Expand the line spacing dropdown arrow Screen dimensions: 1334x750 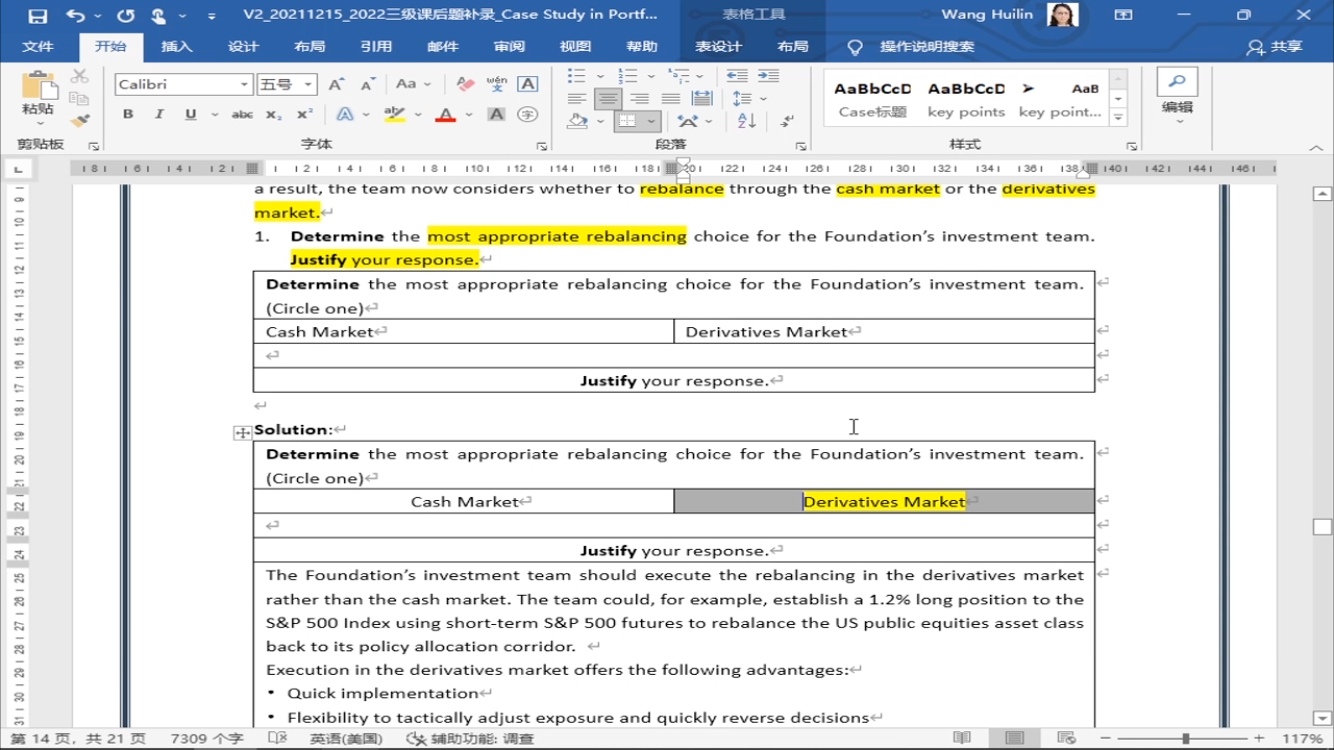tap(763, 99)
